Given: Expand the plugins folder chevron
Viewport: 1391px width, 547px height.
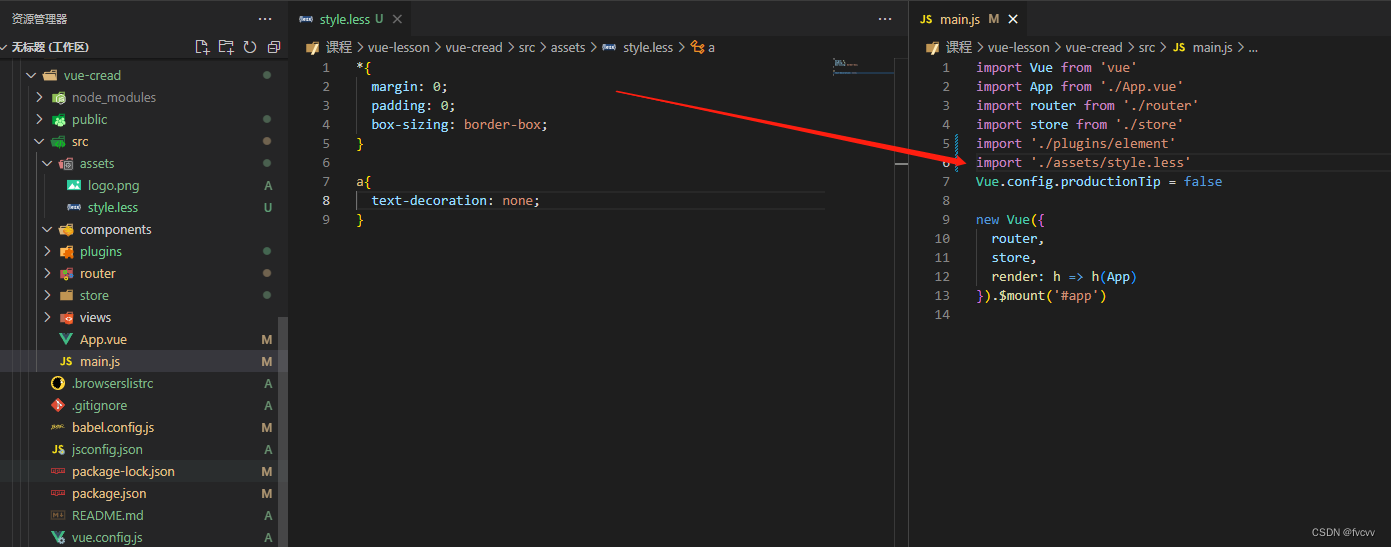Looking at the screenshot, I should (x=47, y=251).
